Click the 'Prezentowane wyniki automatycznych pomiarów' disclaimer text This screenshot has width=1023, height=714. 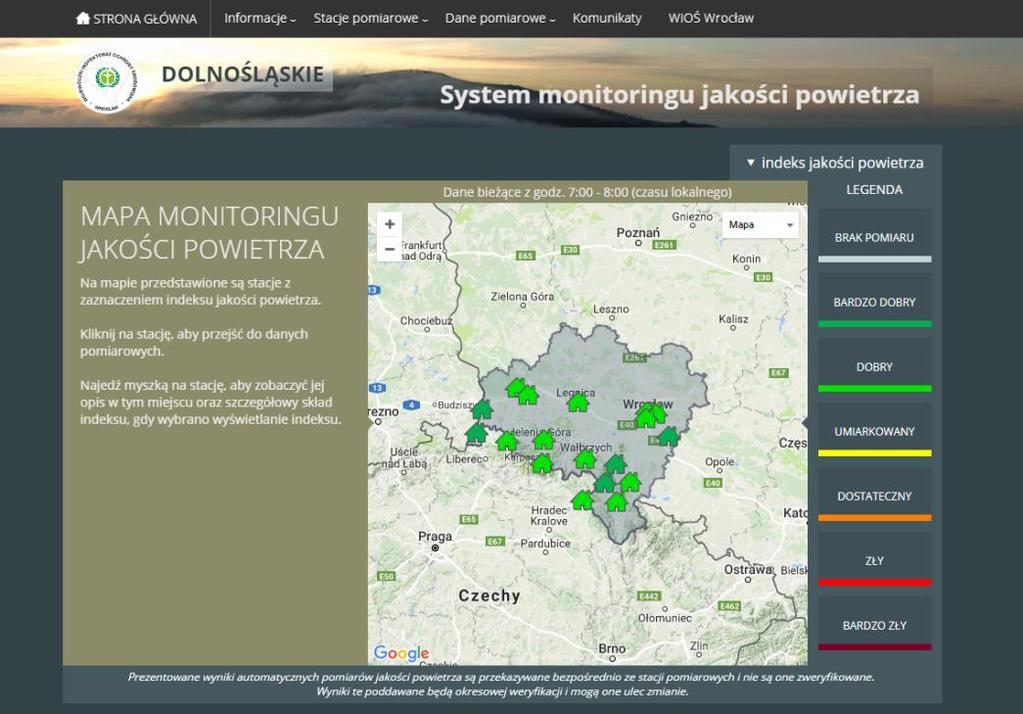click(x=502, y=684)
